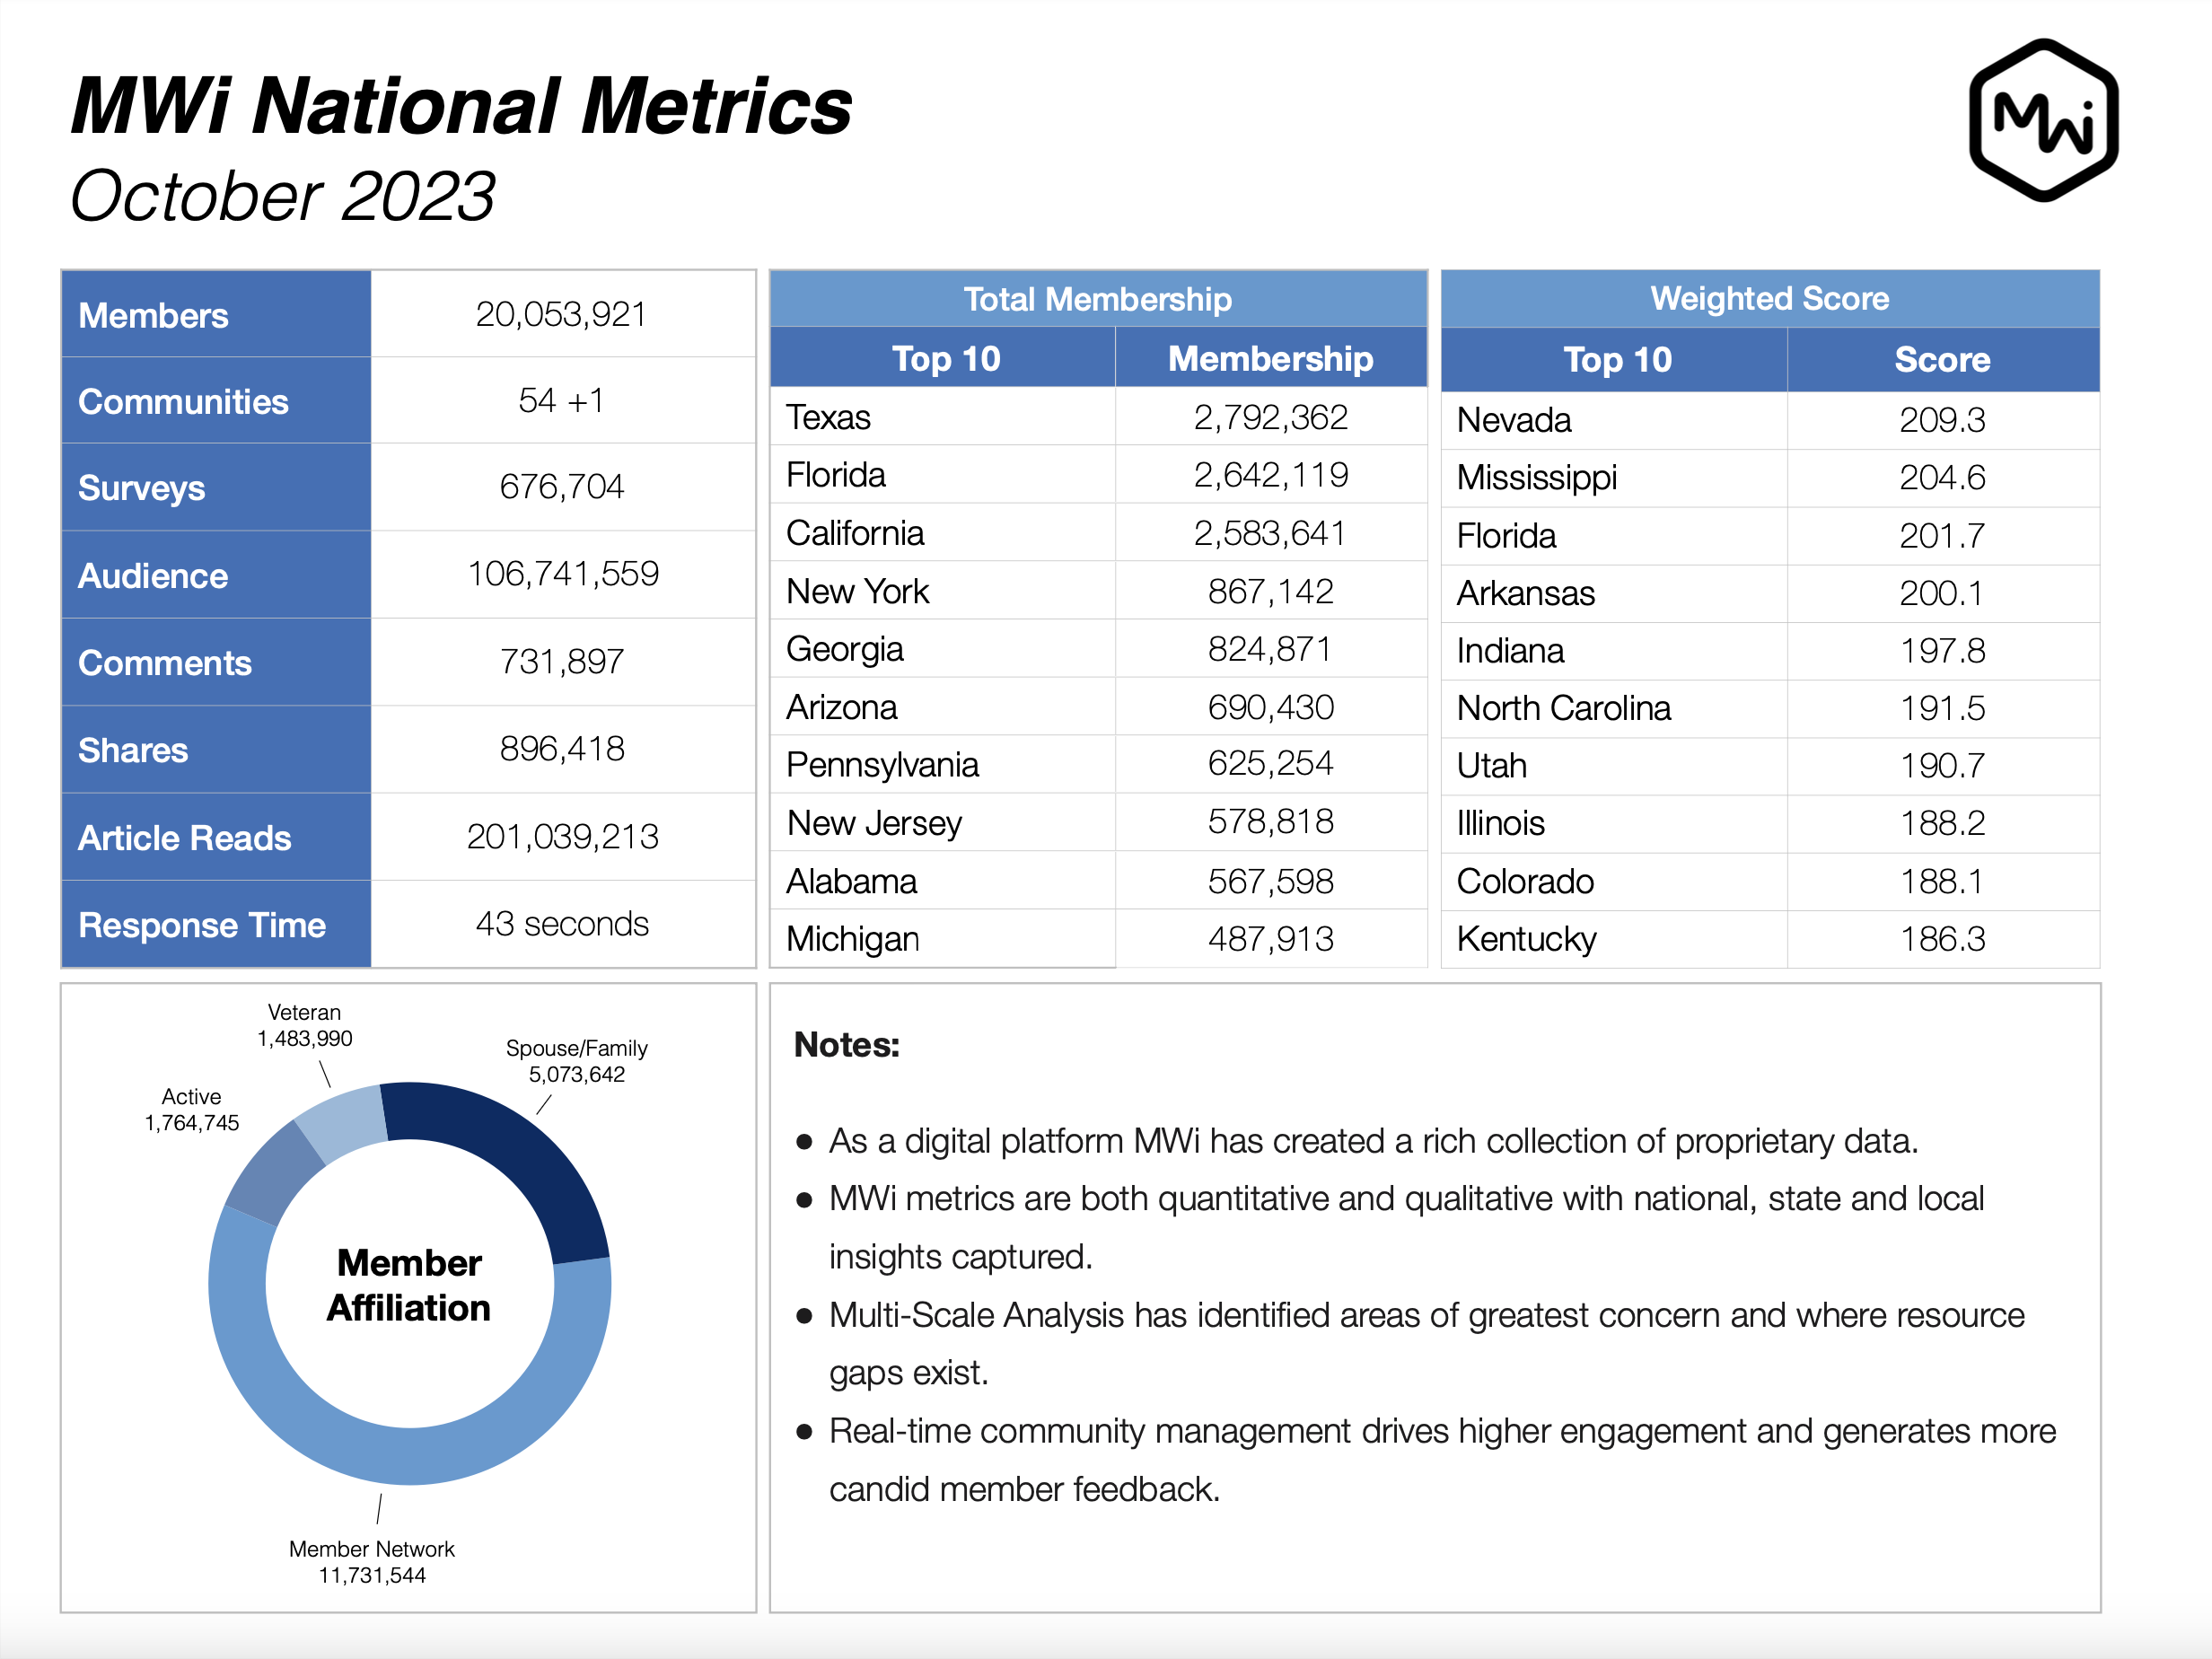Click the California membership row
Screen dimensions: 2212x1659
coord(1098,533)
